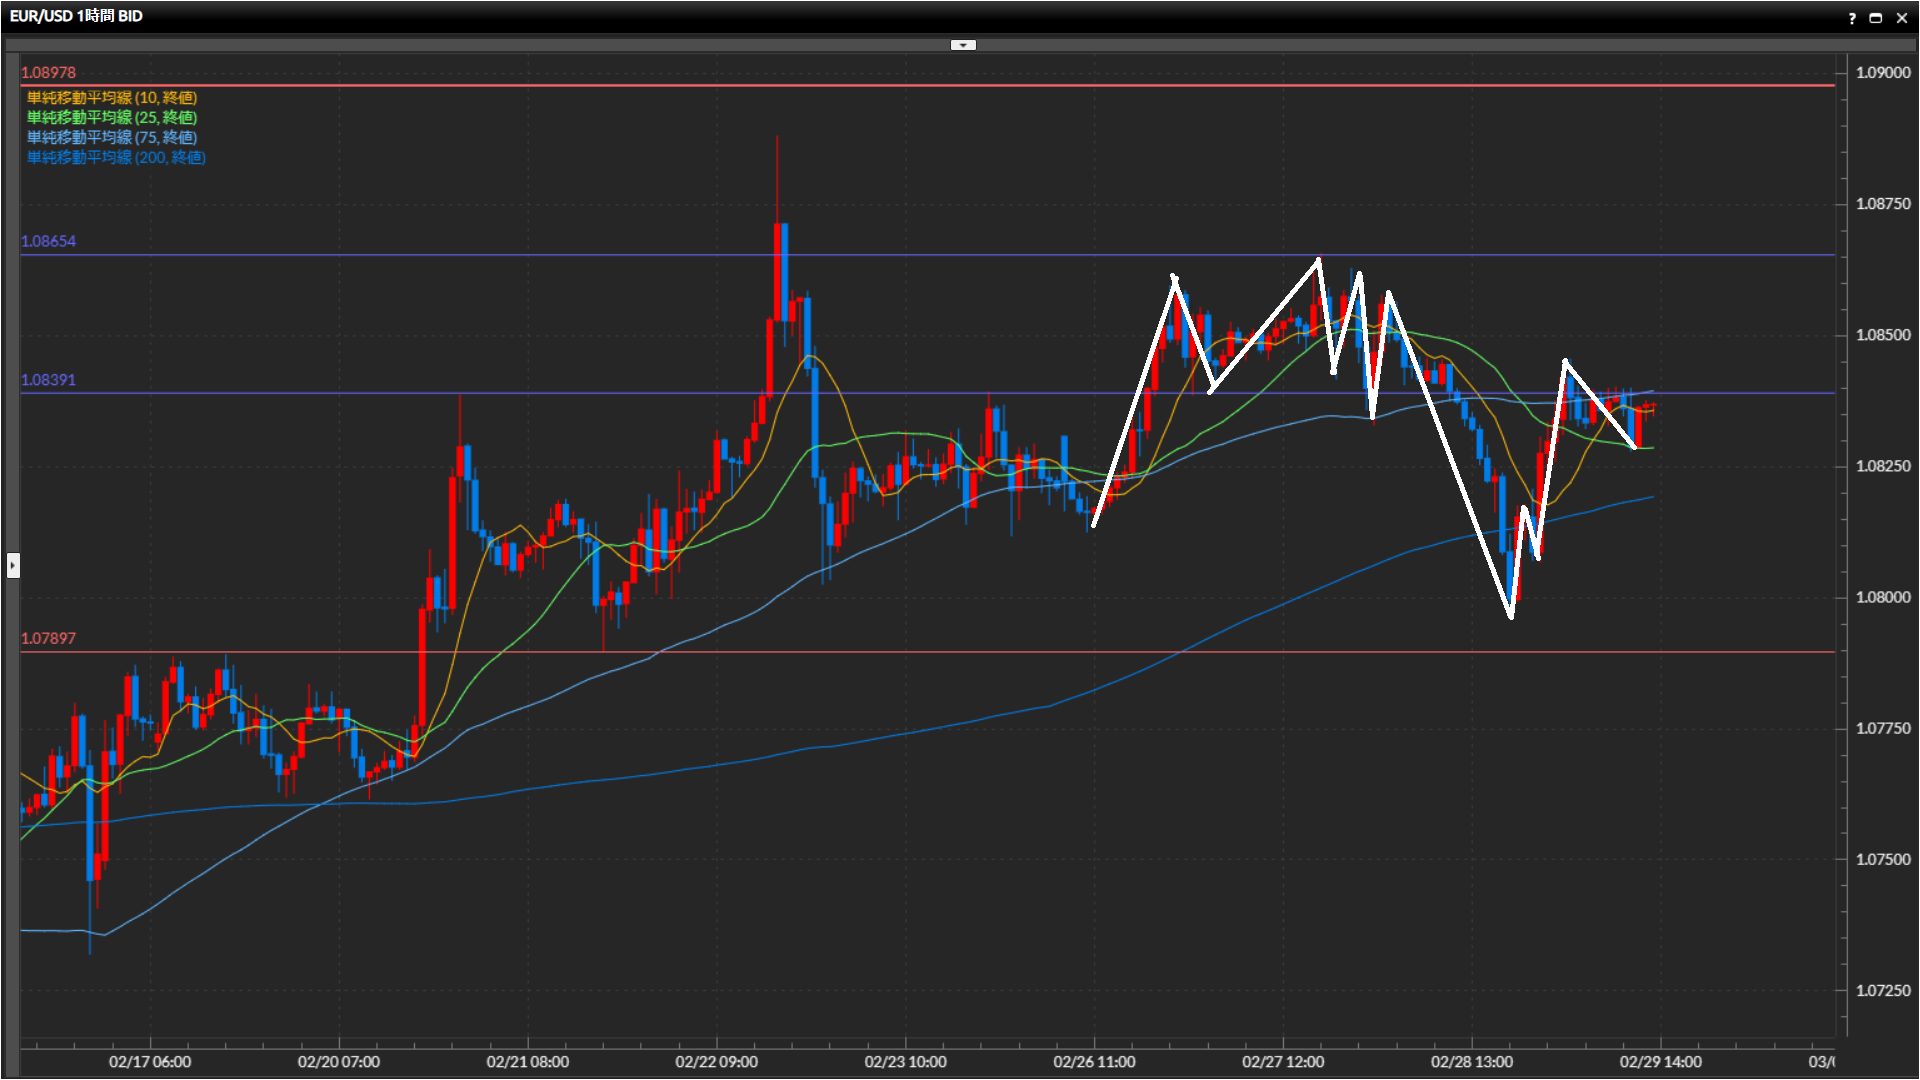Select the 200-period moving average label
This screenshot has height=1080, width=1920.
point(116,158)
